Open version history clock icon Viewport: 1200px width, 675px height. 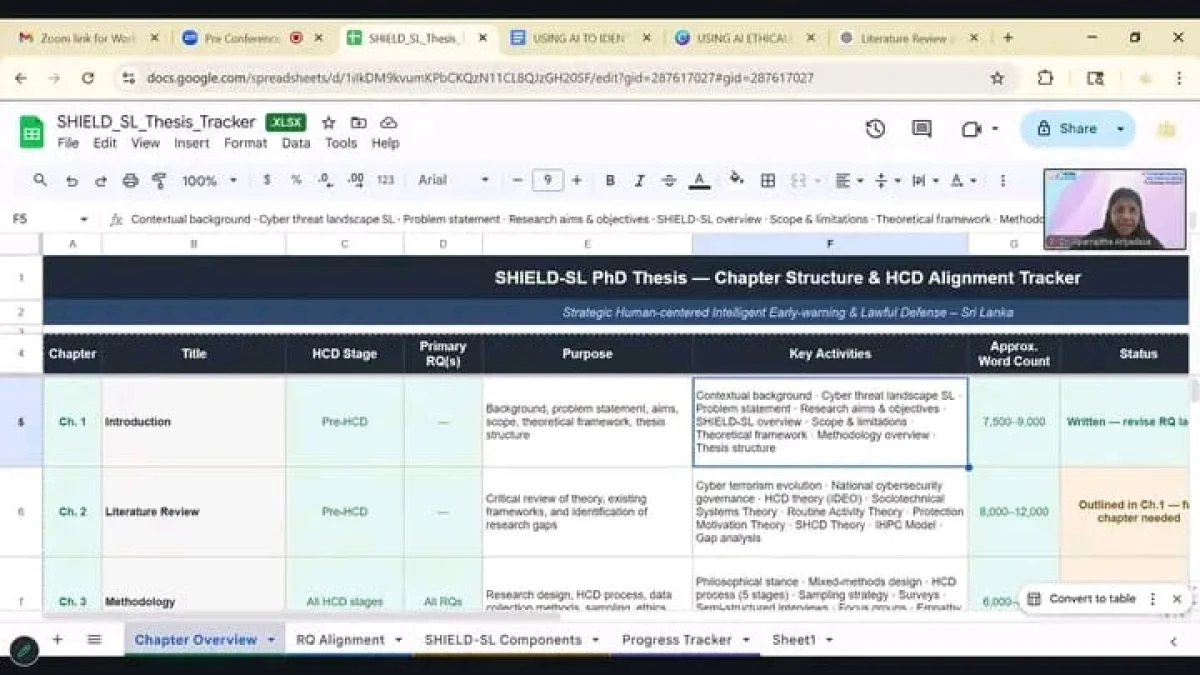(x=875, y=129)
